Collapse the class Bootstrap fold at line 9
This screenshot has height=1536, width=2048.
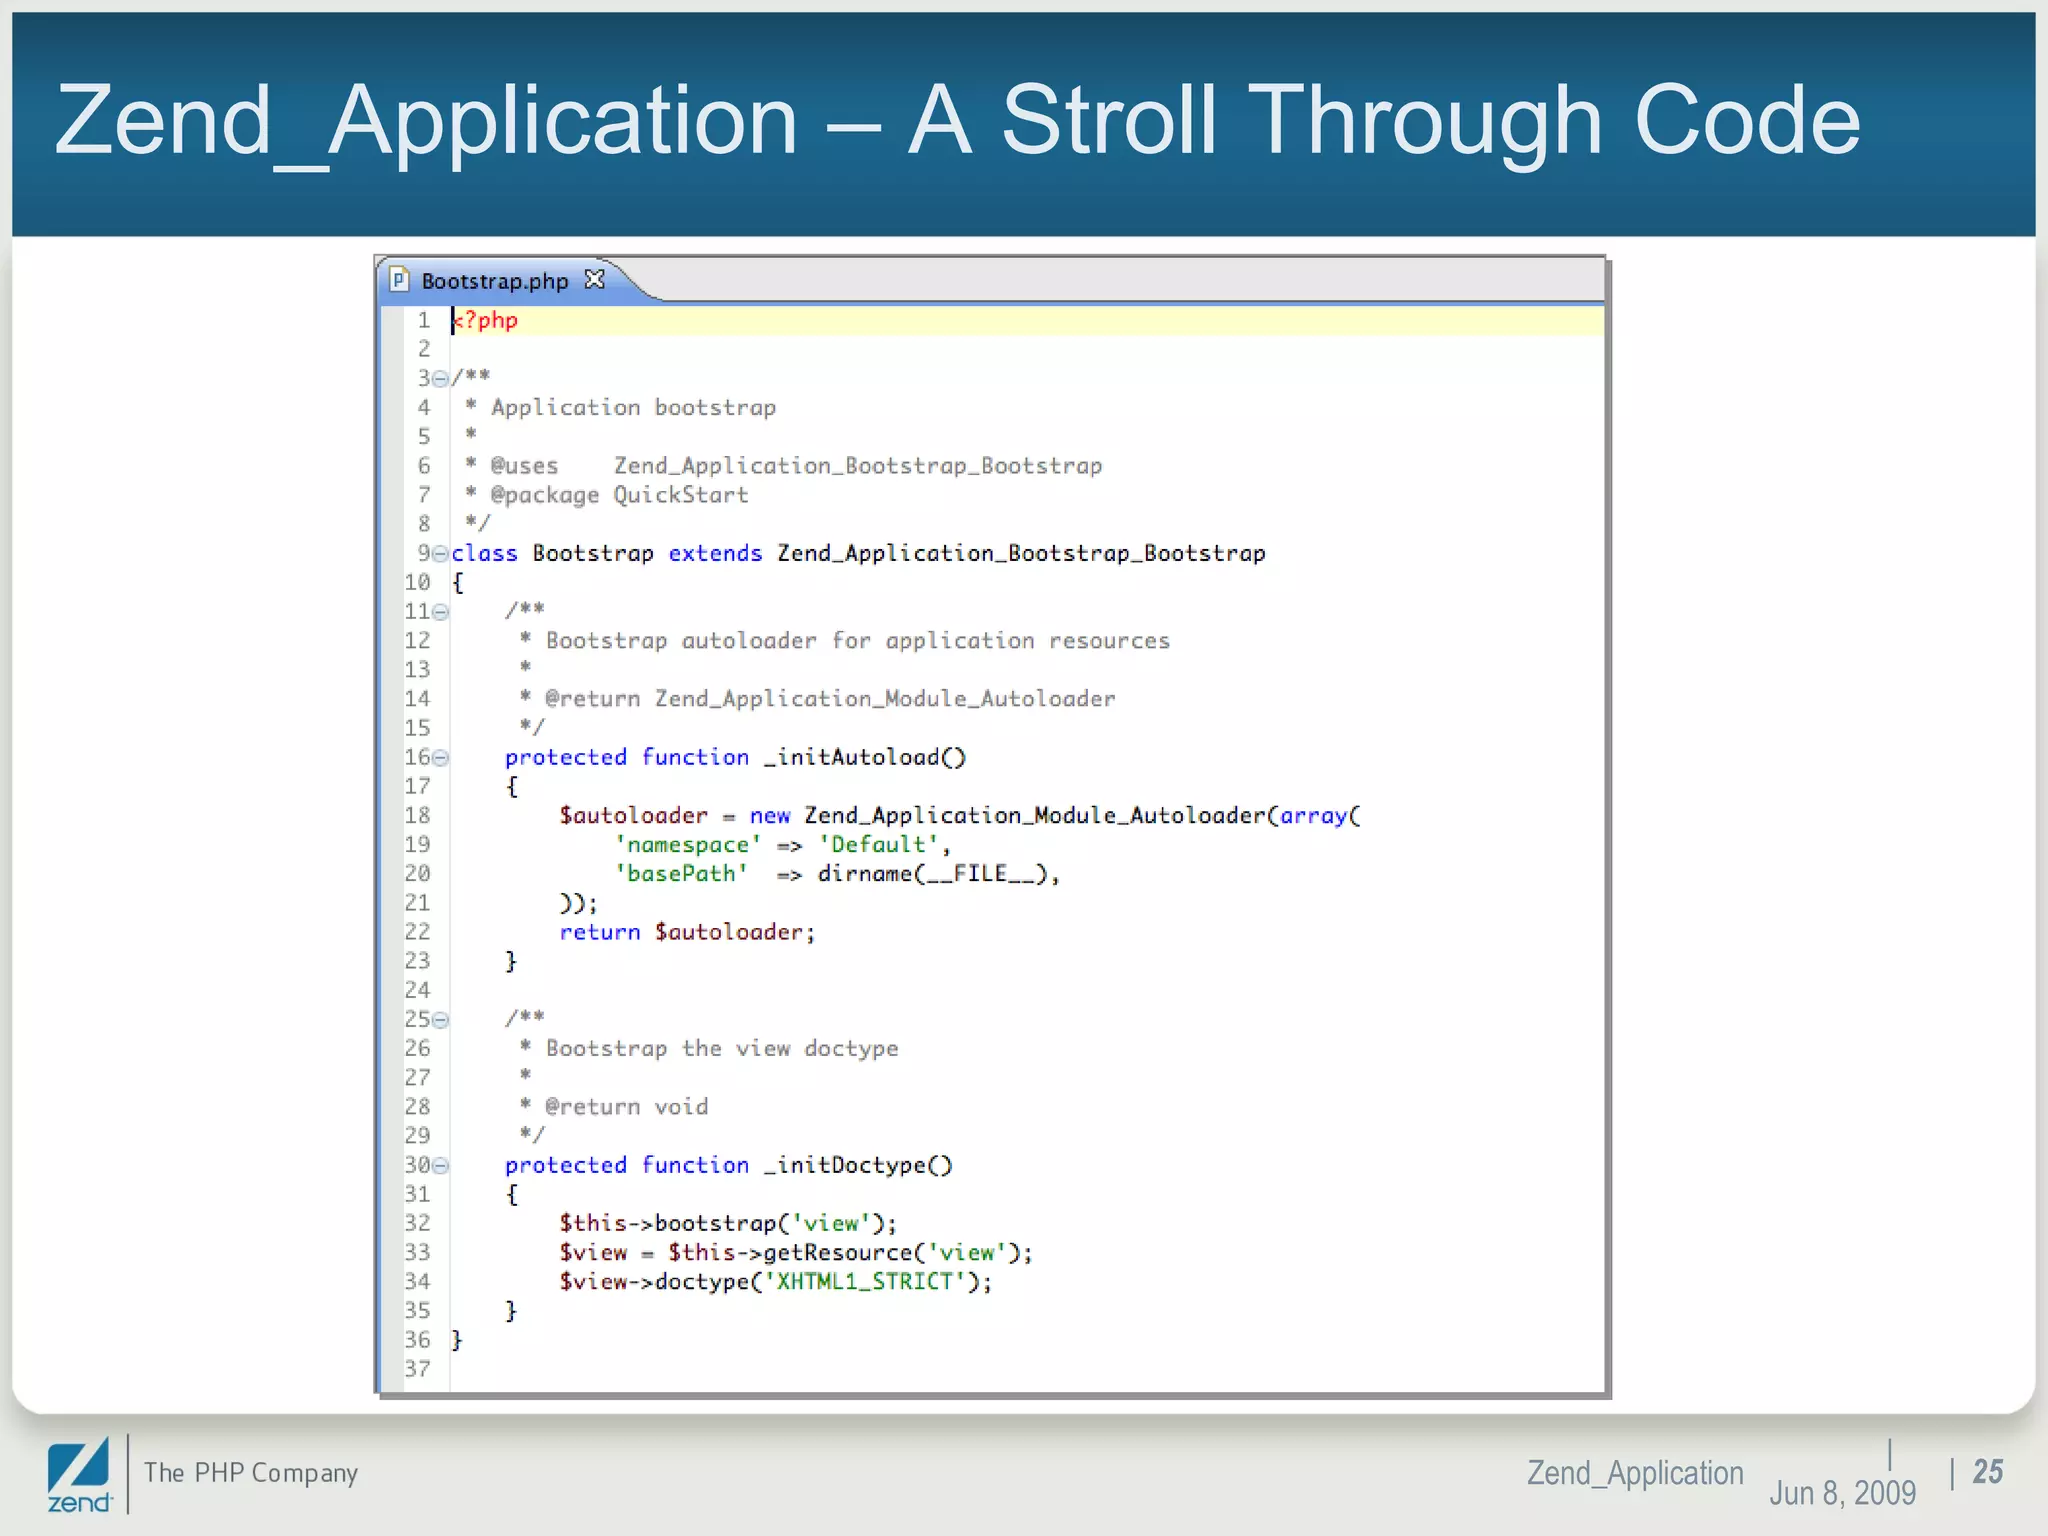tap(440, 554)
